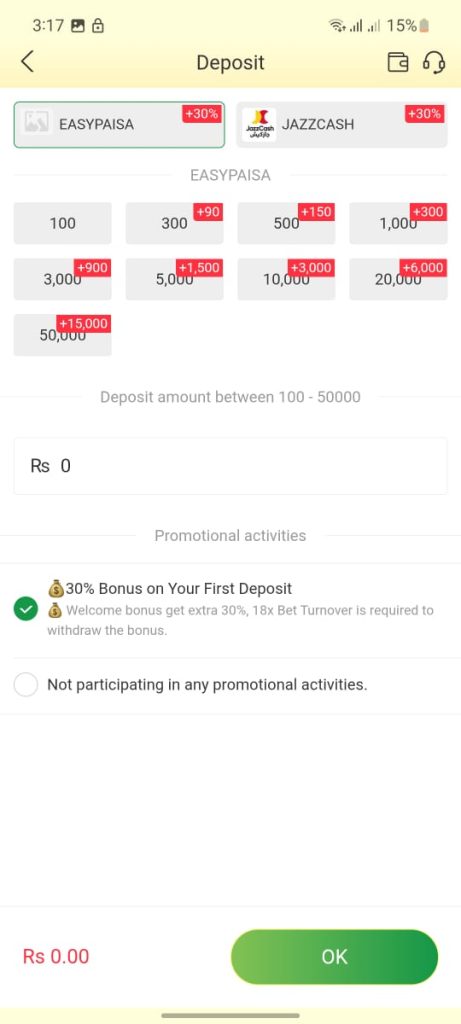Confirm deposit with the OK button

[334, 957]
